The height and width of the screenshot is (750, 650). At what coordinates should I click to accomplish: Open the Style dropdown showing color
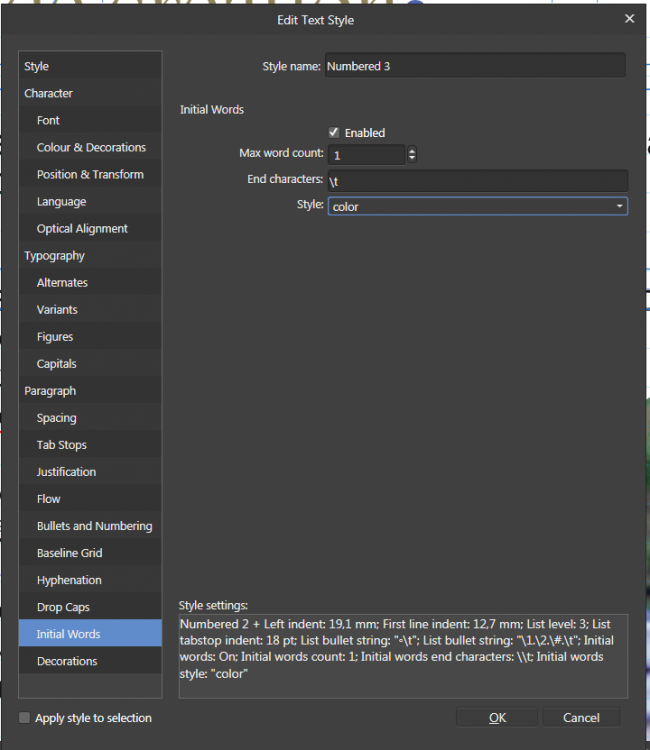point(477,206)
